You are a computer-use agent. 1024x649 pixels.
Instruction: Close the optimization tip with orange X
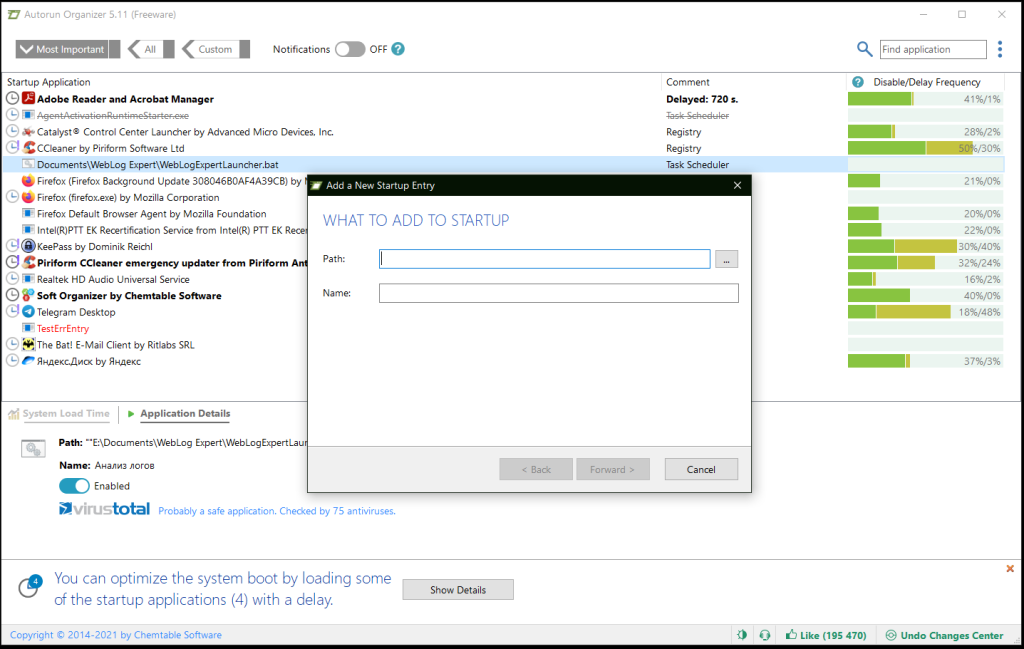click(x=1010, y=569)
